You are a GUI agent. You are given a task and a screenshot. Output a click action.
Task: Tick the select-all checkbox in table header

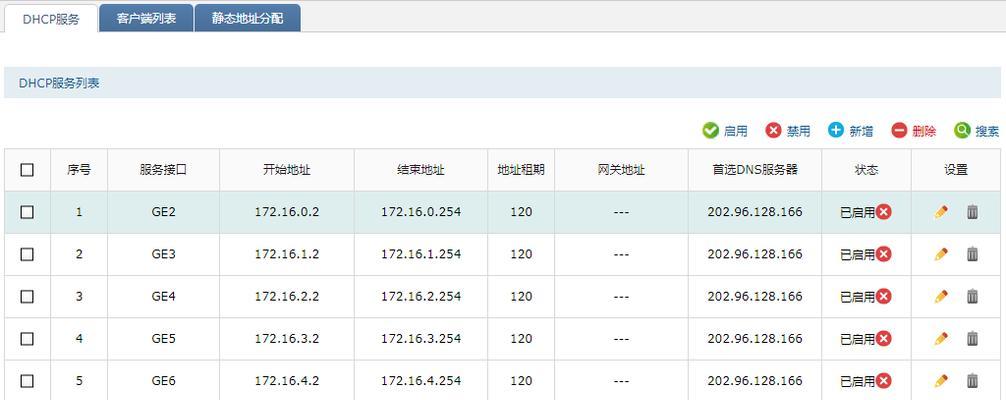click(x=27, y=170)
